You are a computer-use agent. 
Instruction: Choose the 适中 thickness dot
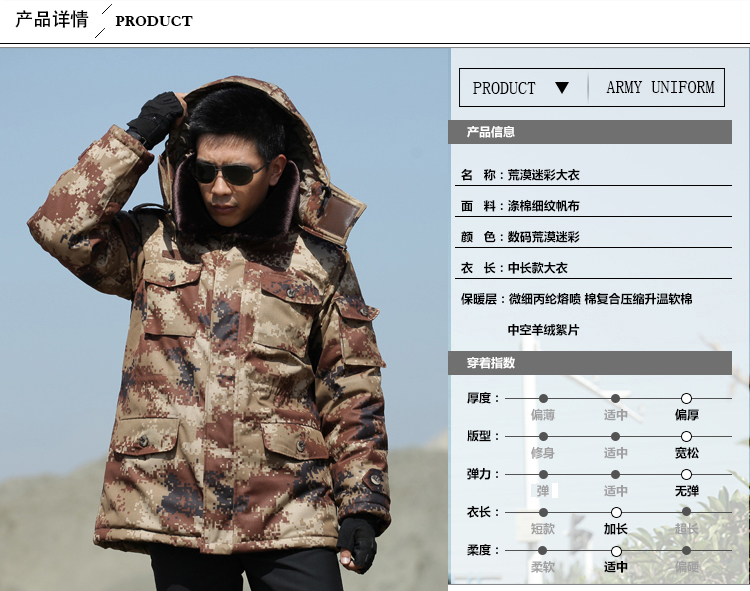coord(616,398)
